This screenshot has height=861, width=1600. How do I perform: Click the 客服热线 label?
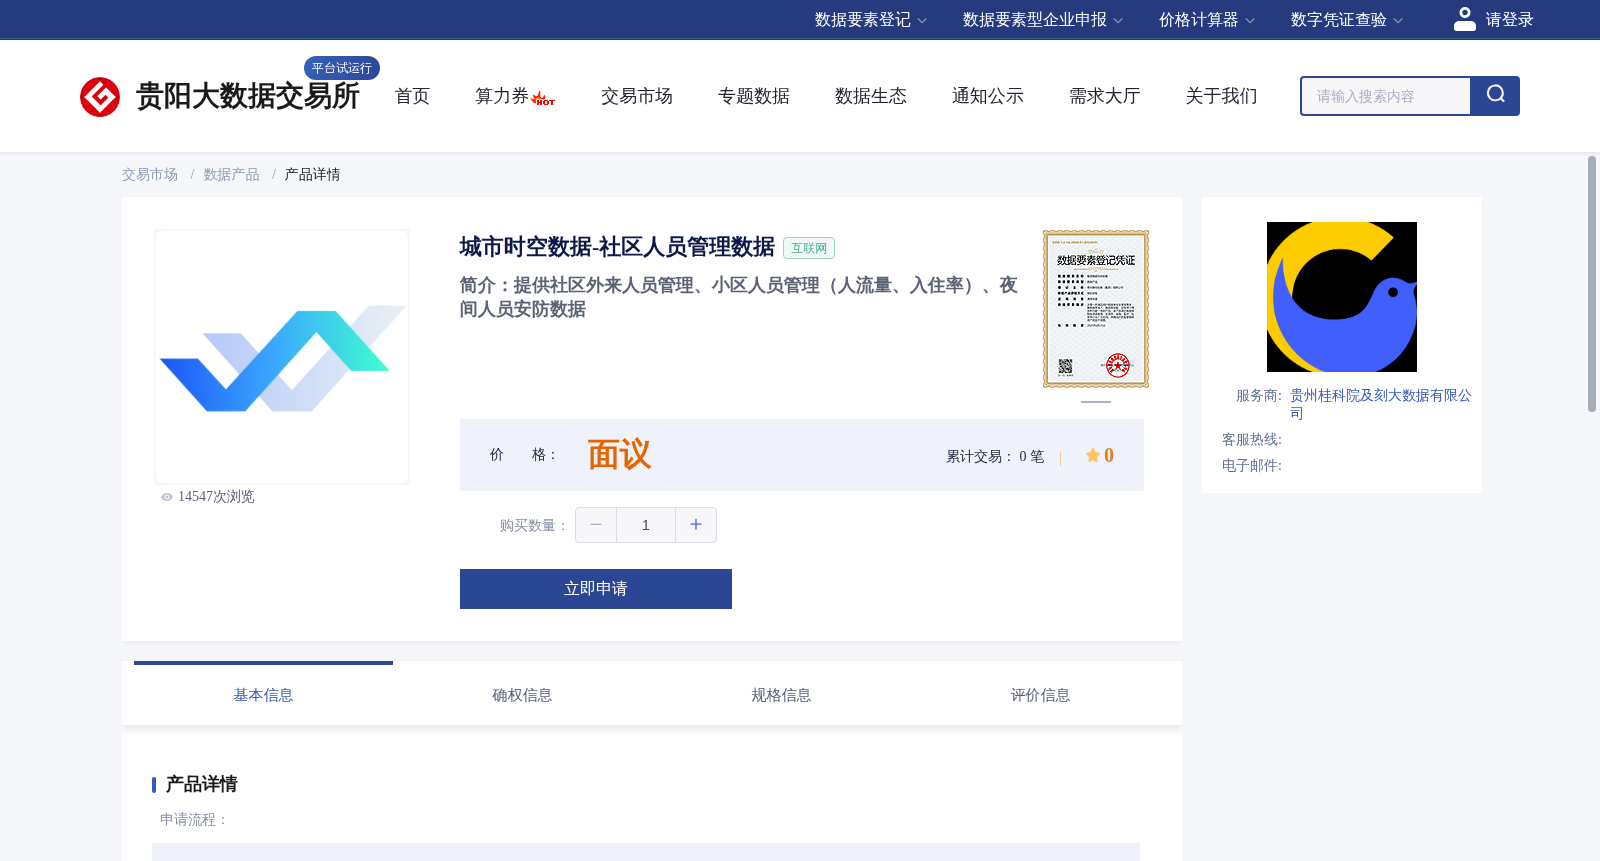(1252, 440)
